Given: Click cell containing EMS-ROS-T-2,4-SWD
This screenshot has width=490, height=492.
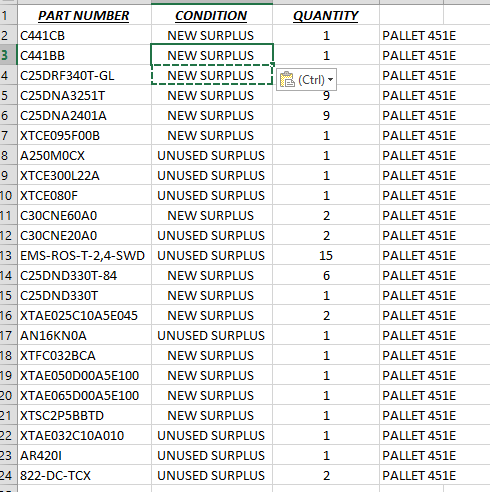Looking at the screenshot, I should pyautogui.click(x=84, y=255).
